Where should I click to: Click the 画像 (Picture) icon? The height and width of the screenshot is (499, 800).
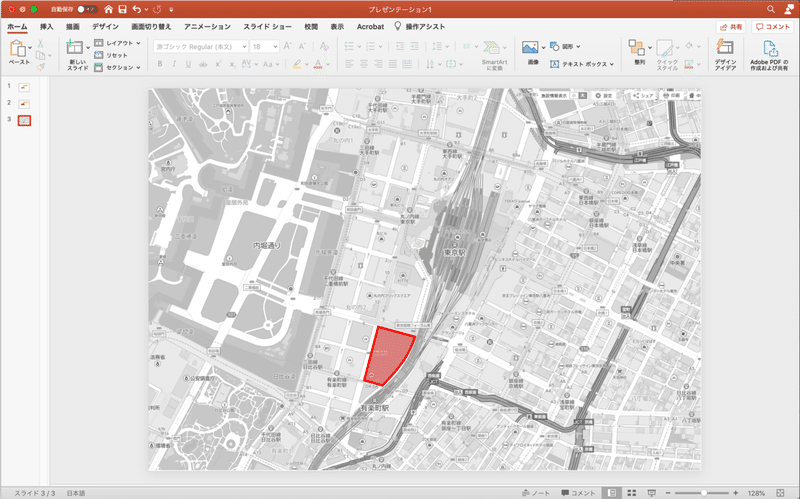coord(530,48)
